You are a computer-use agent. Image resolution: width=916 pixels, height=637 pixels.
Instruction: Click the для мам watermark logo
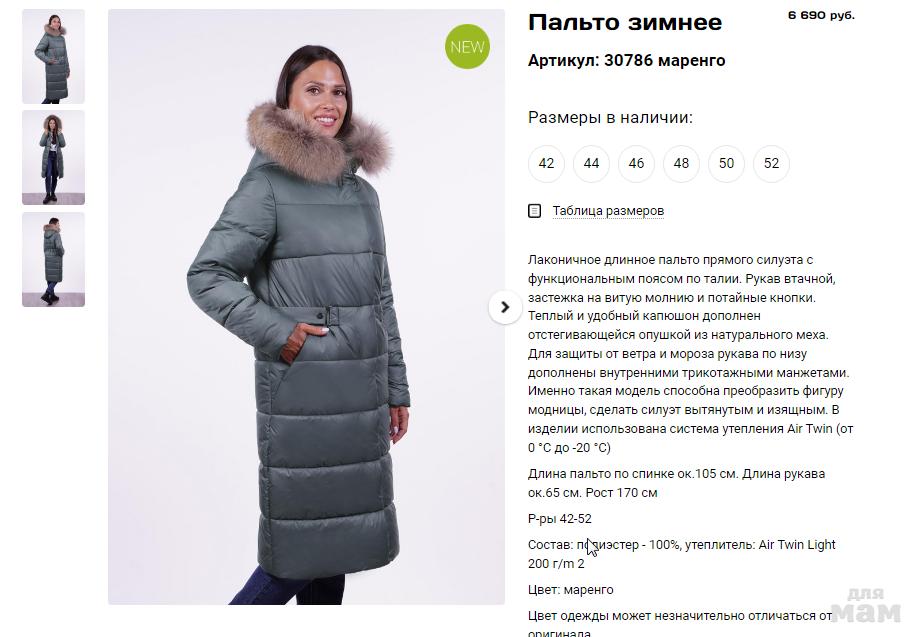pyautogui.click(x=866, y=605)
